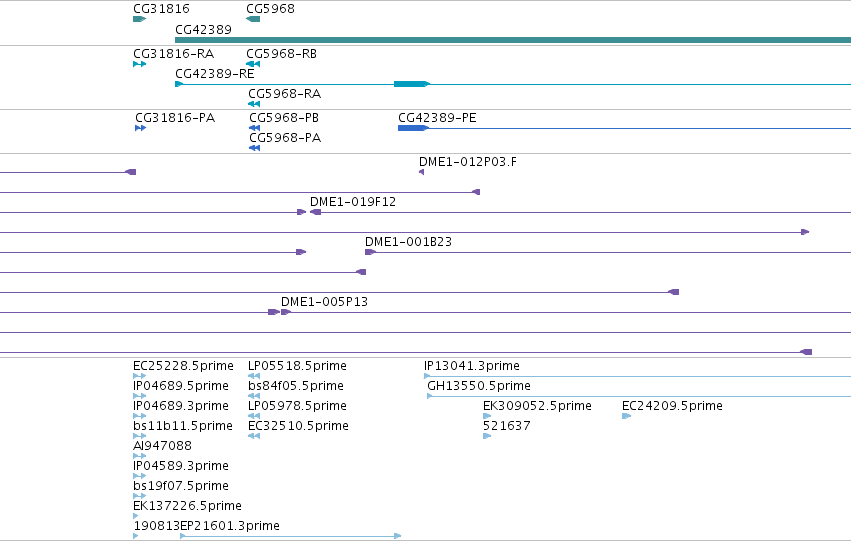This screenshot has width=851, height=541.
Task: Select the CG31816-RA transcript label
Action: [173, 54]
